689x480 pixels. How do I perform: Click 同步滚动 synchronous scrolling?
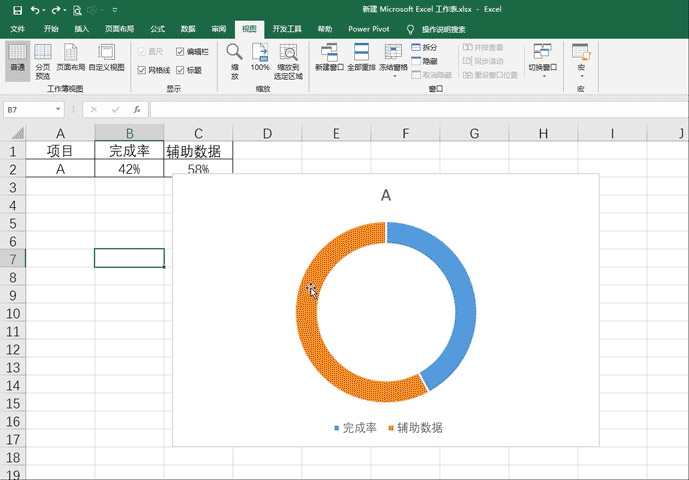click(x=483, y=61)
